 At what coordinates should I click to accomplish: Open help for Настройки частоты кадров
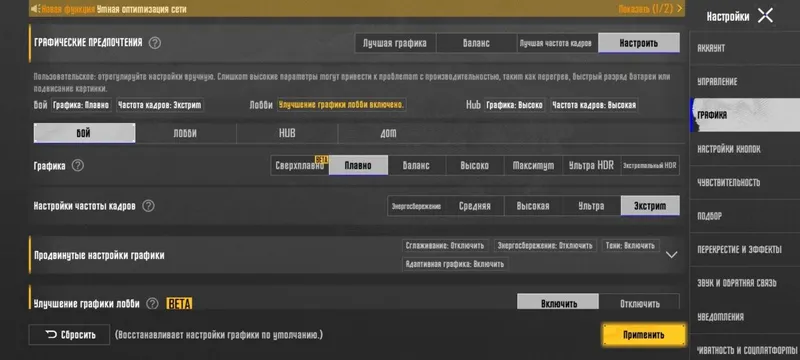148,206
